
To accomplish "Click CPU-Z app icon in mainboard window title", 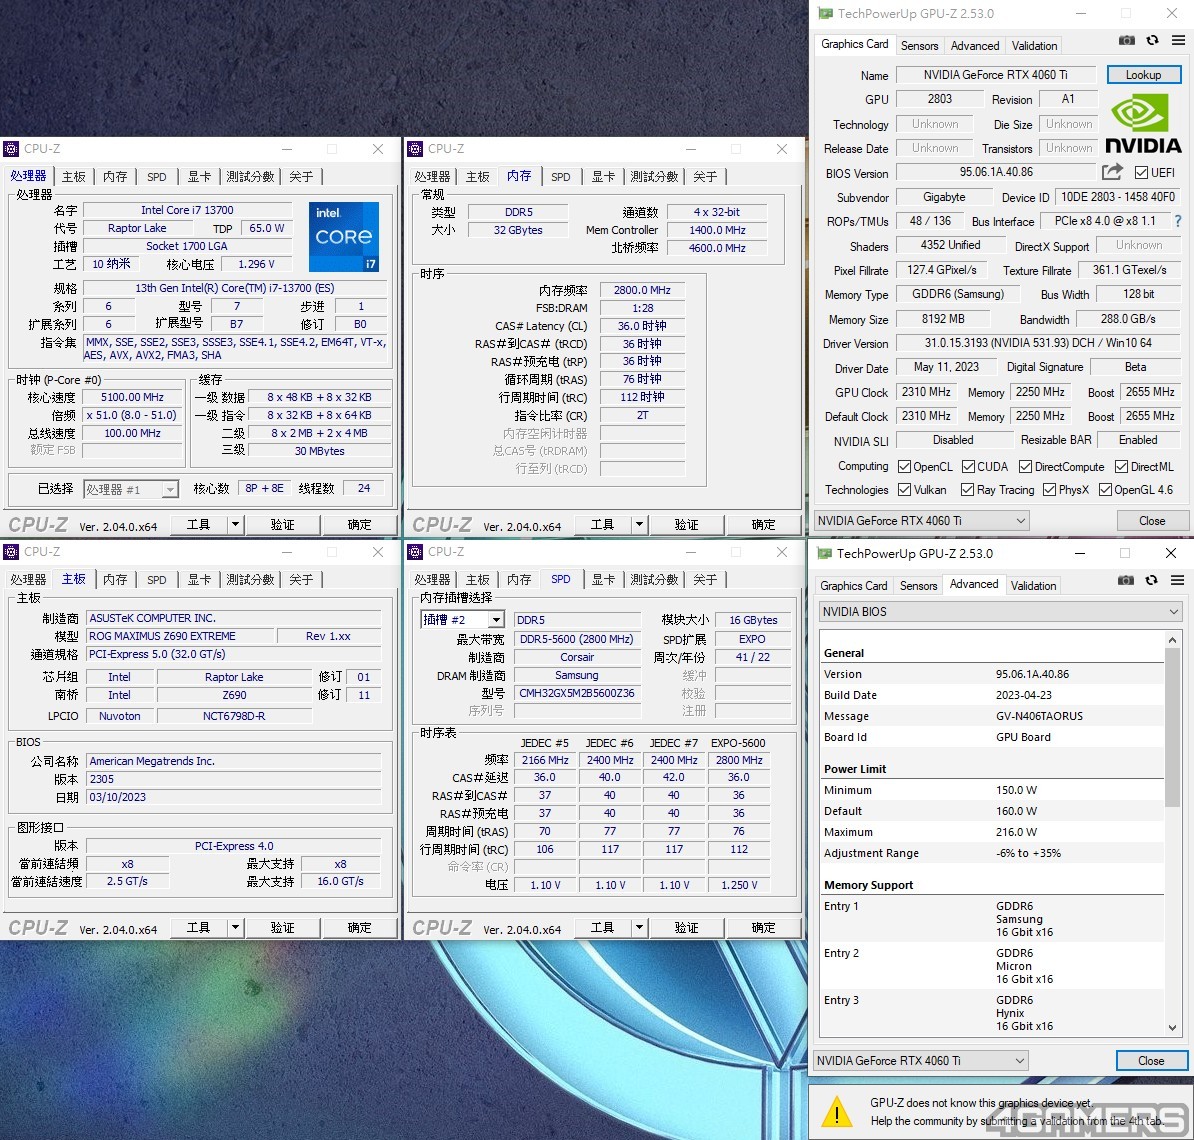I will pos(11,551).
